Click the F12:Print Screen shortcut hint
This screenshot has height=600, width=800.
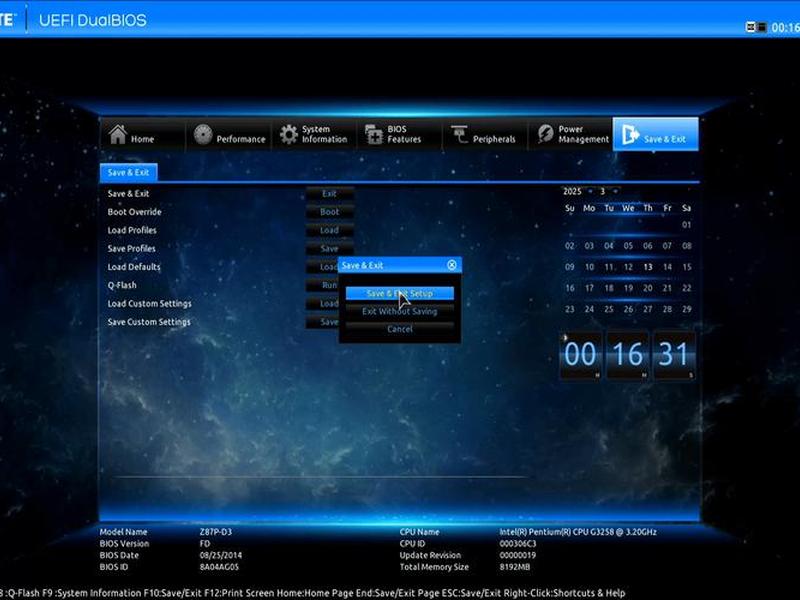click(x=239, y=593)
